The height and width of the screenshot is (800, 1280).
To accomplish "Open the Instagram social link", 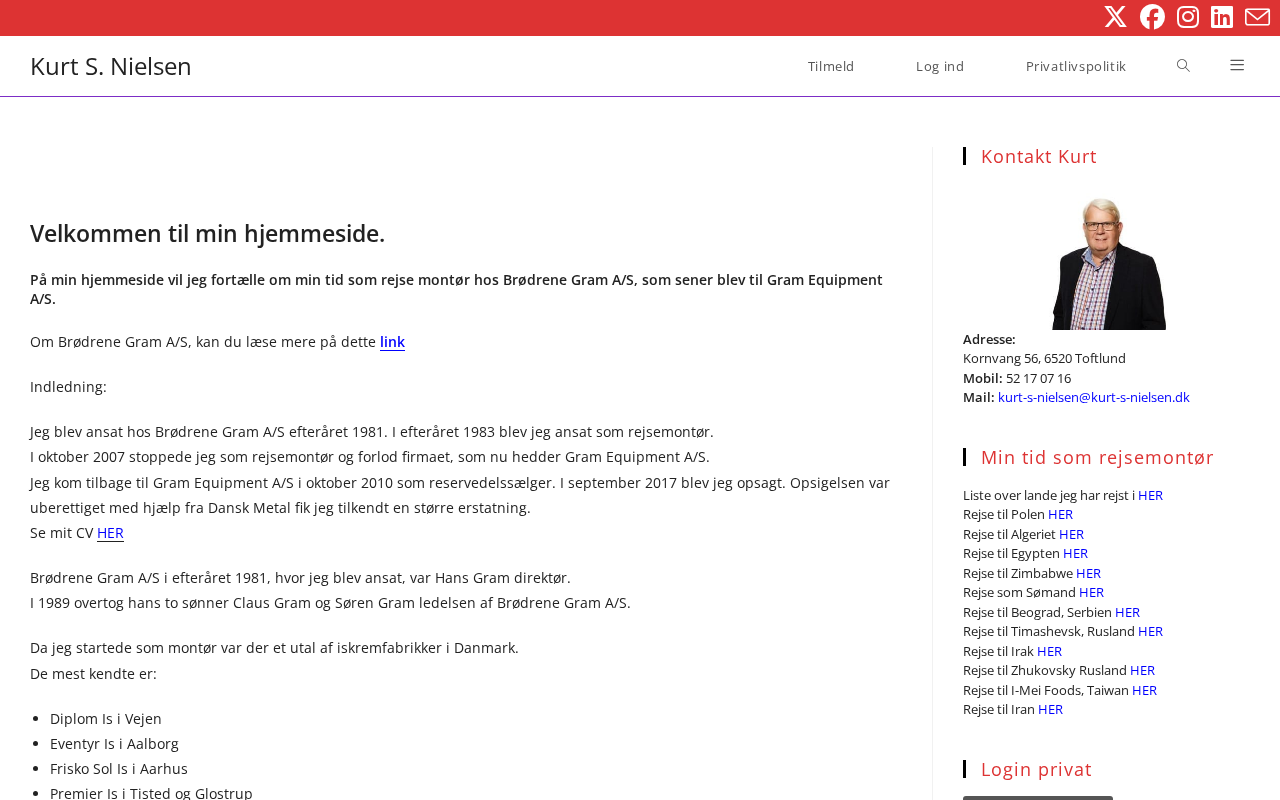I will [x=1188, y=17].
